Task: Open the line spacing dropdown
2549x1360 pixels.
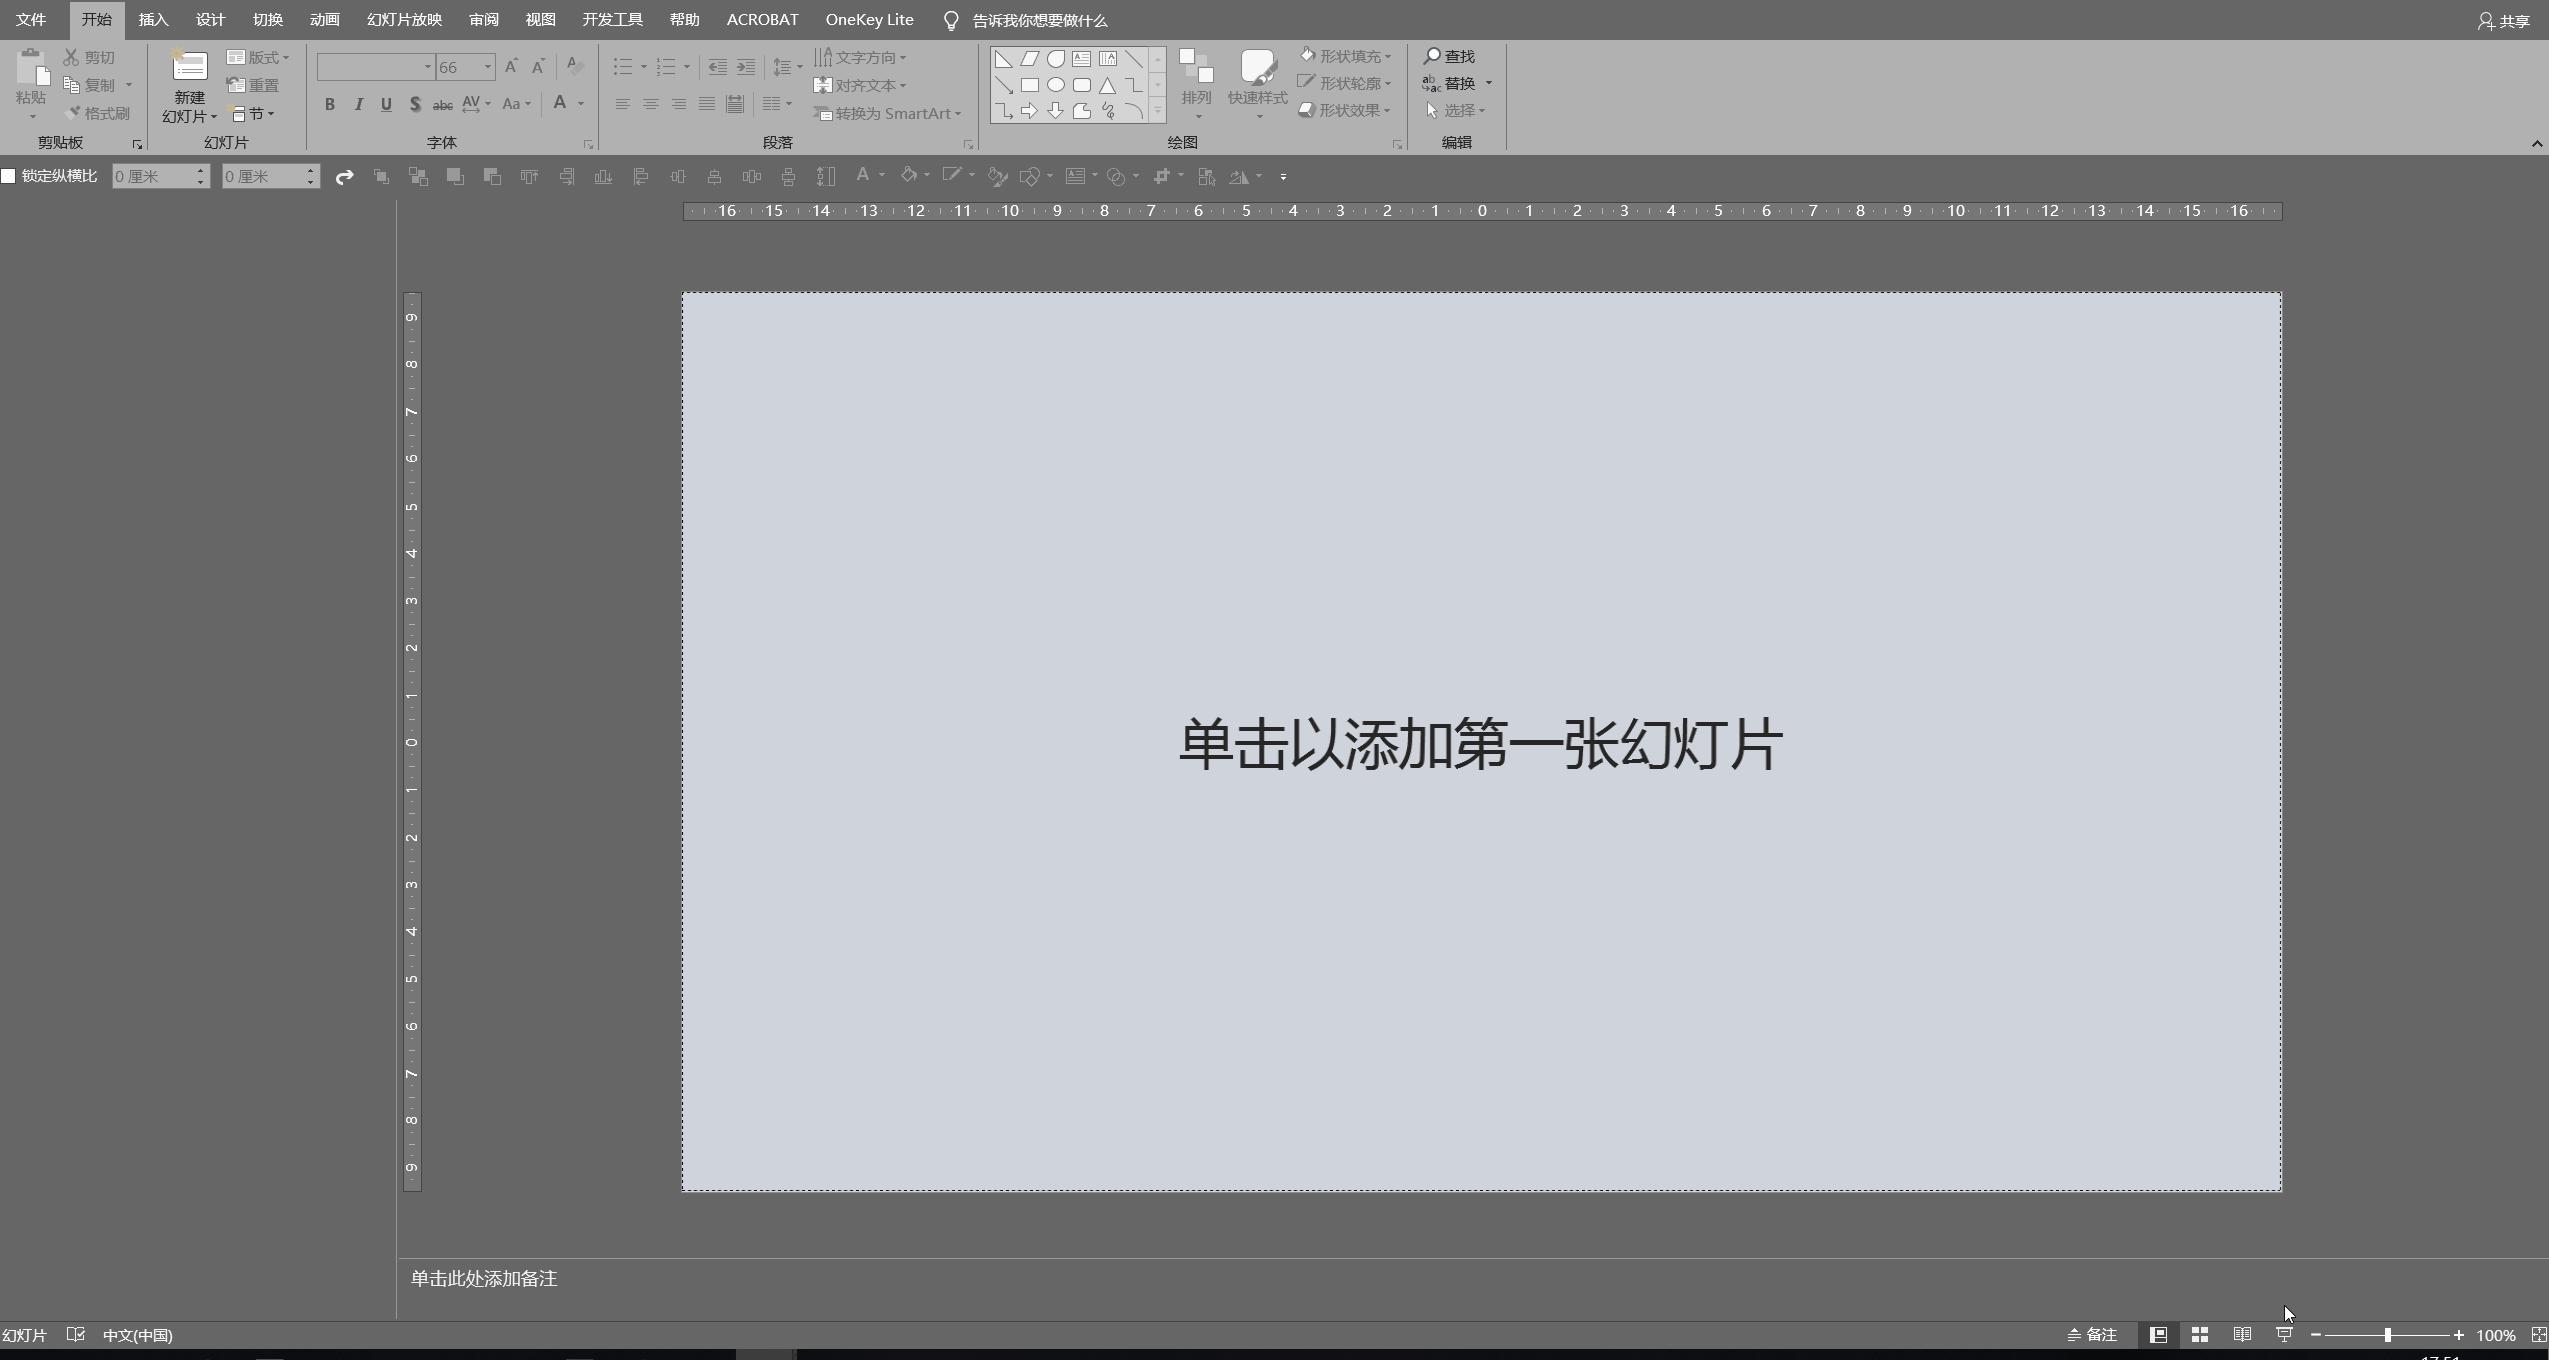Action: [x=786, y=66]
